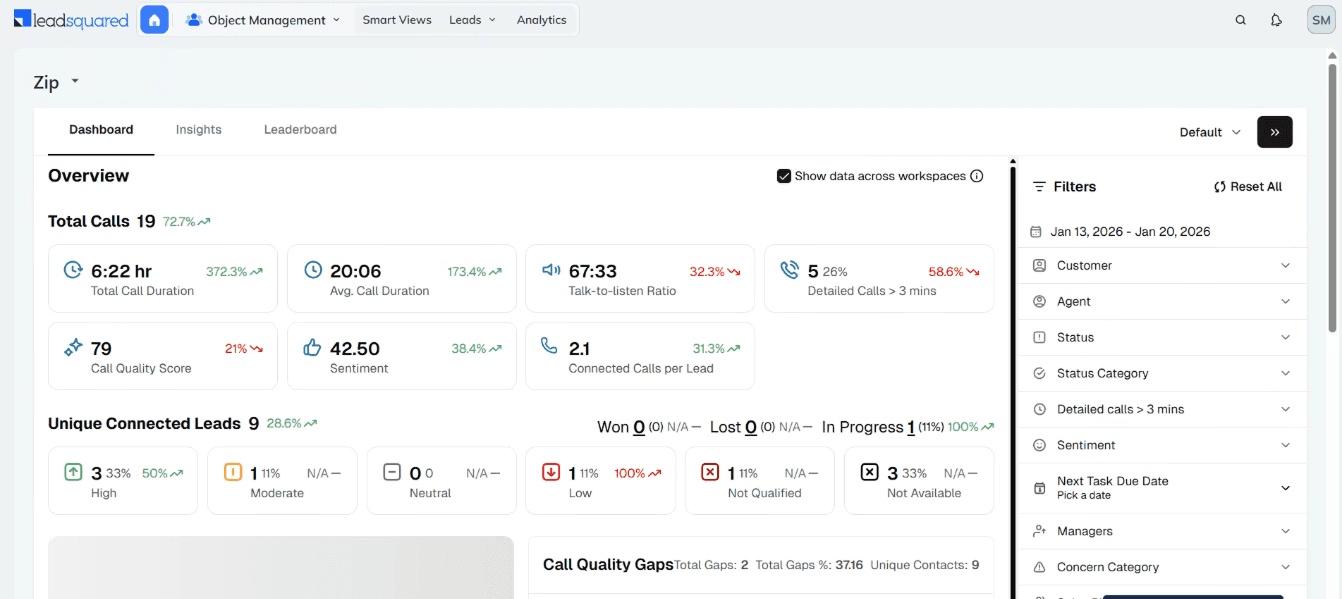Toggle Show data across workspaces checkbox

pos(784,176)
